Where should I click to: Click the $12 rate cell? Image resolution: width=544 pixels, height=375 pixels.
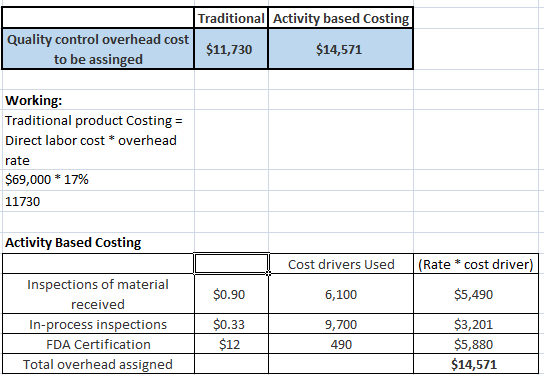(231, 344)
